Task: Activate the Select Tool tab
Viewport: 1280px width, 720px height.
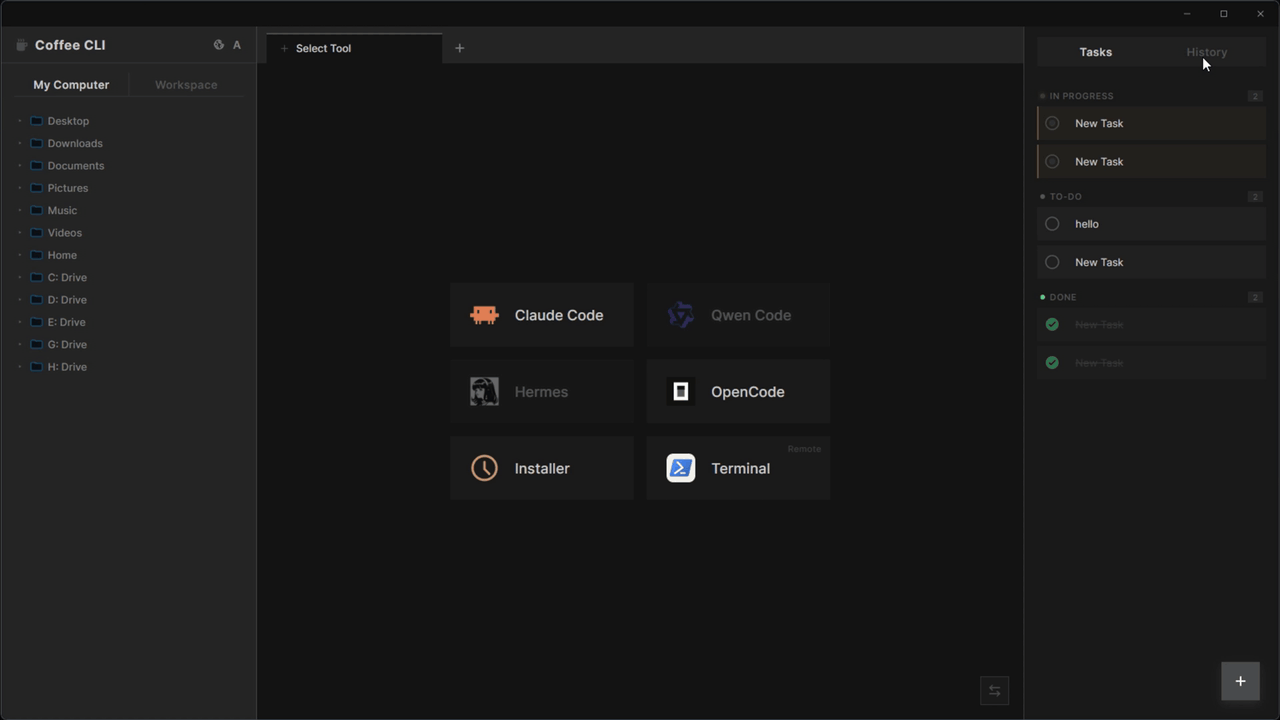Action: pyautogui.click(x=354, y=48)
